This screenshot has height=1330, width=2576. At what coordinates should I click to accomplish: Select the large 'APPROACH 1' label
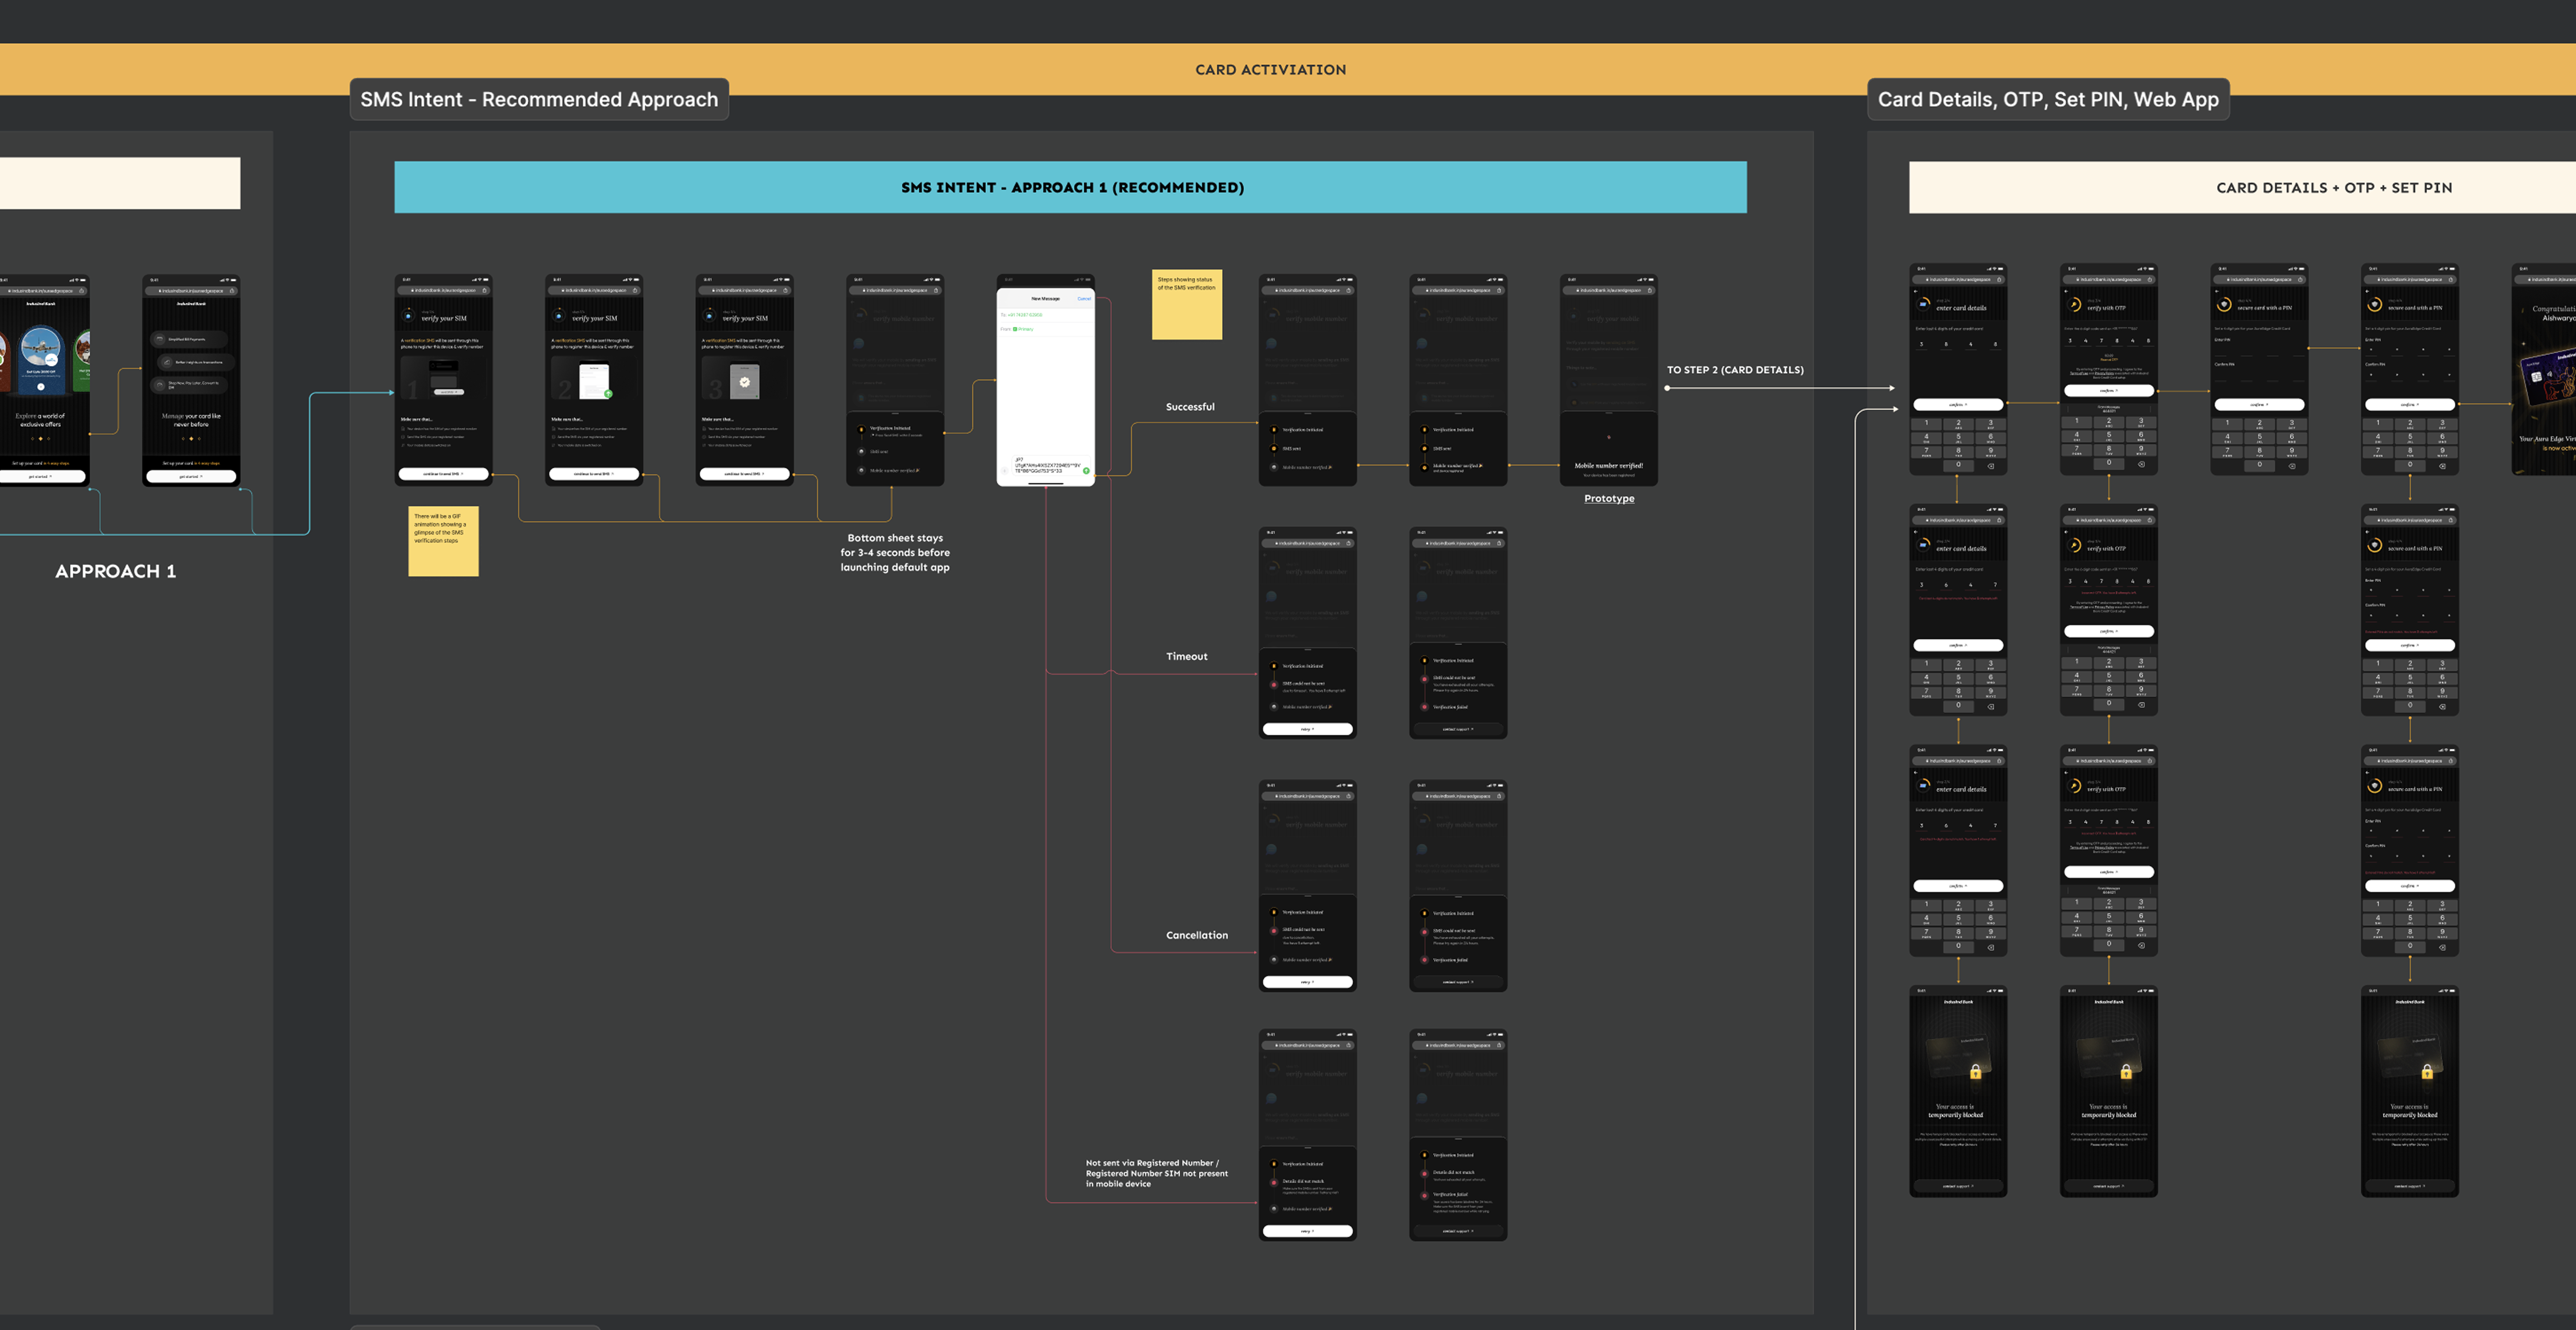click(116, 571)
